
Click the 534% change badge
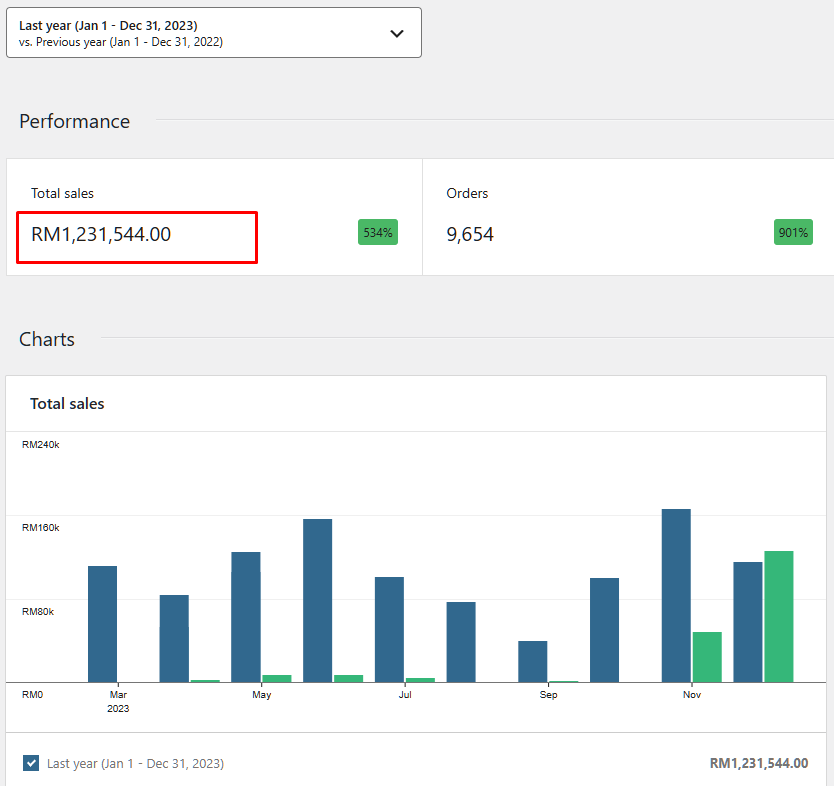point(378,232)
